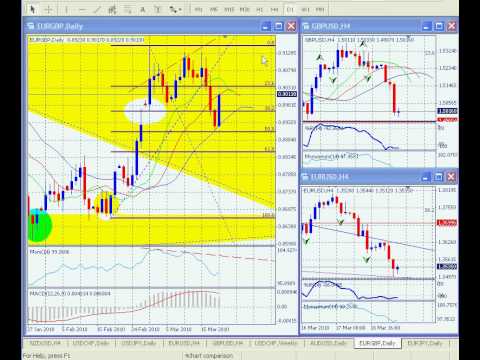Switch chart to D1 daily timeframe
The image size is (480, 360).
290,9
